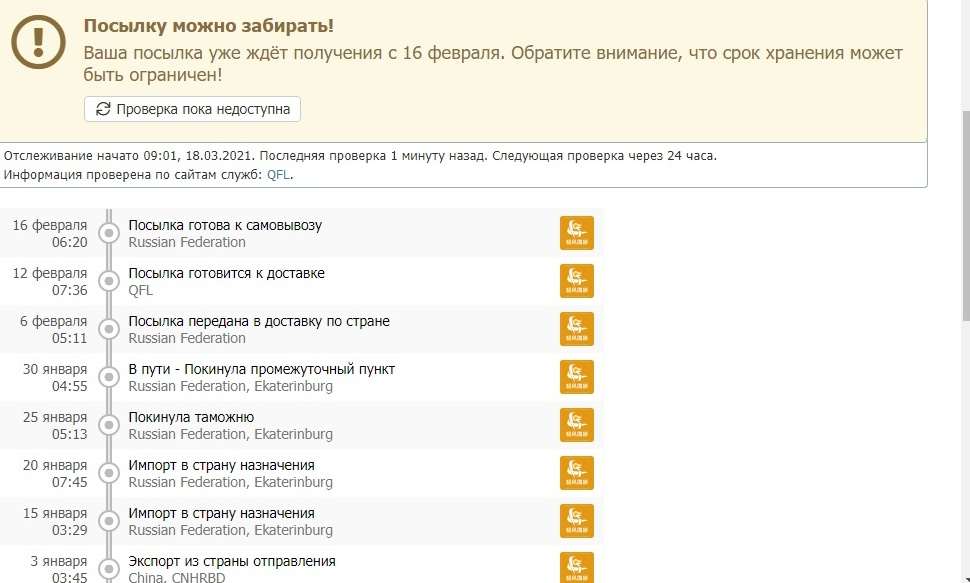Click the carrier logo beside 'Посылка готовится к доставке'
970x583 pixels.
tap(577, 281)
